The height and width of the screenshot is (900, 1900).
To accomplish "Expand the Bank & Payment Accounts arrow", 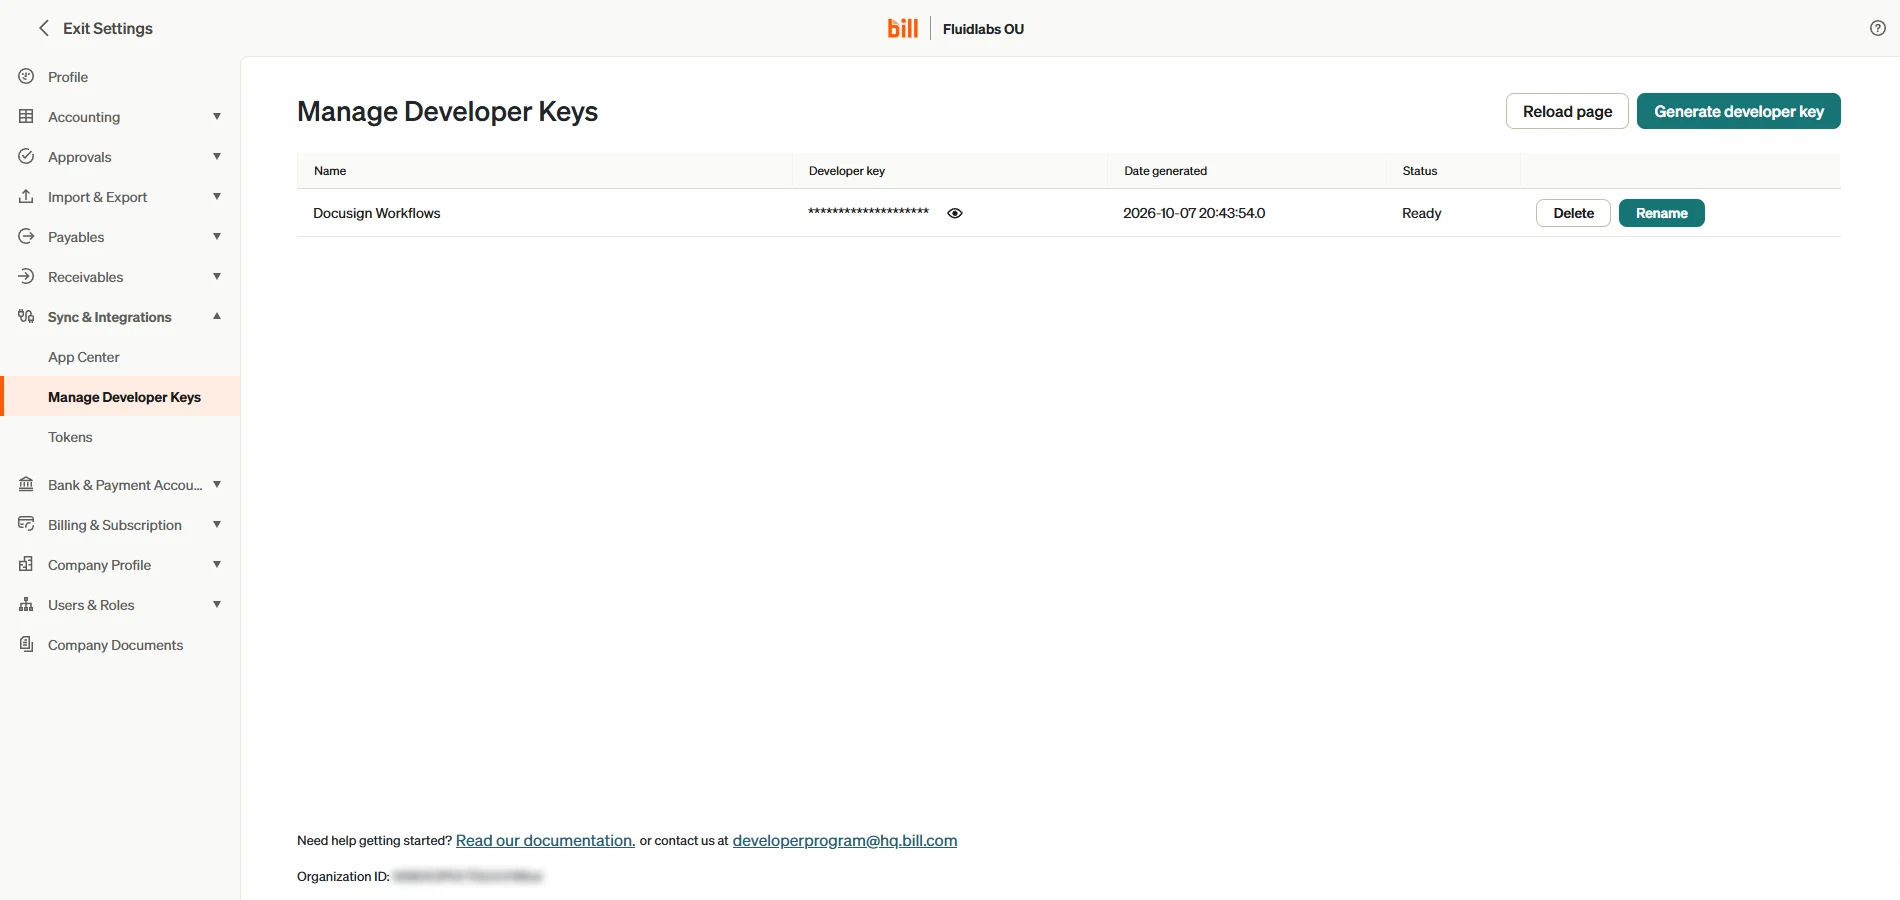I will tap(217, 484).
